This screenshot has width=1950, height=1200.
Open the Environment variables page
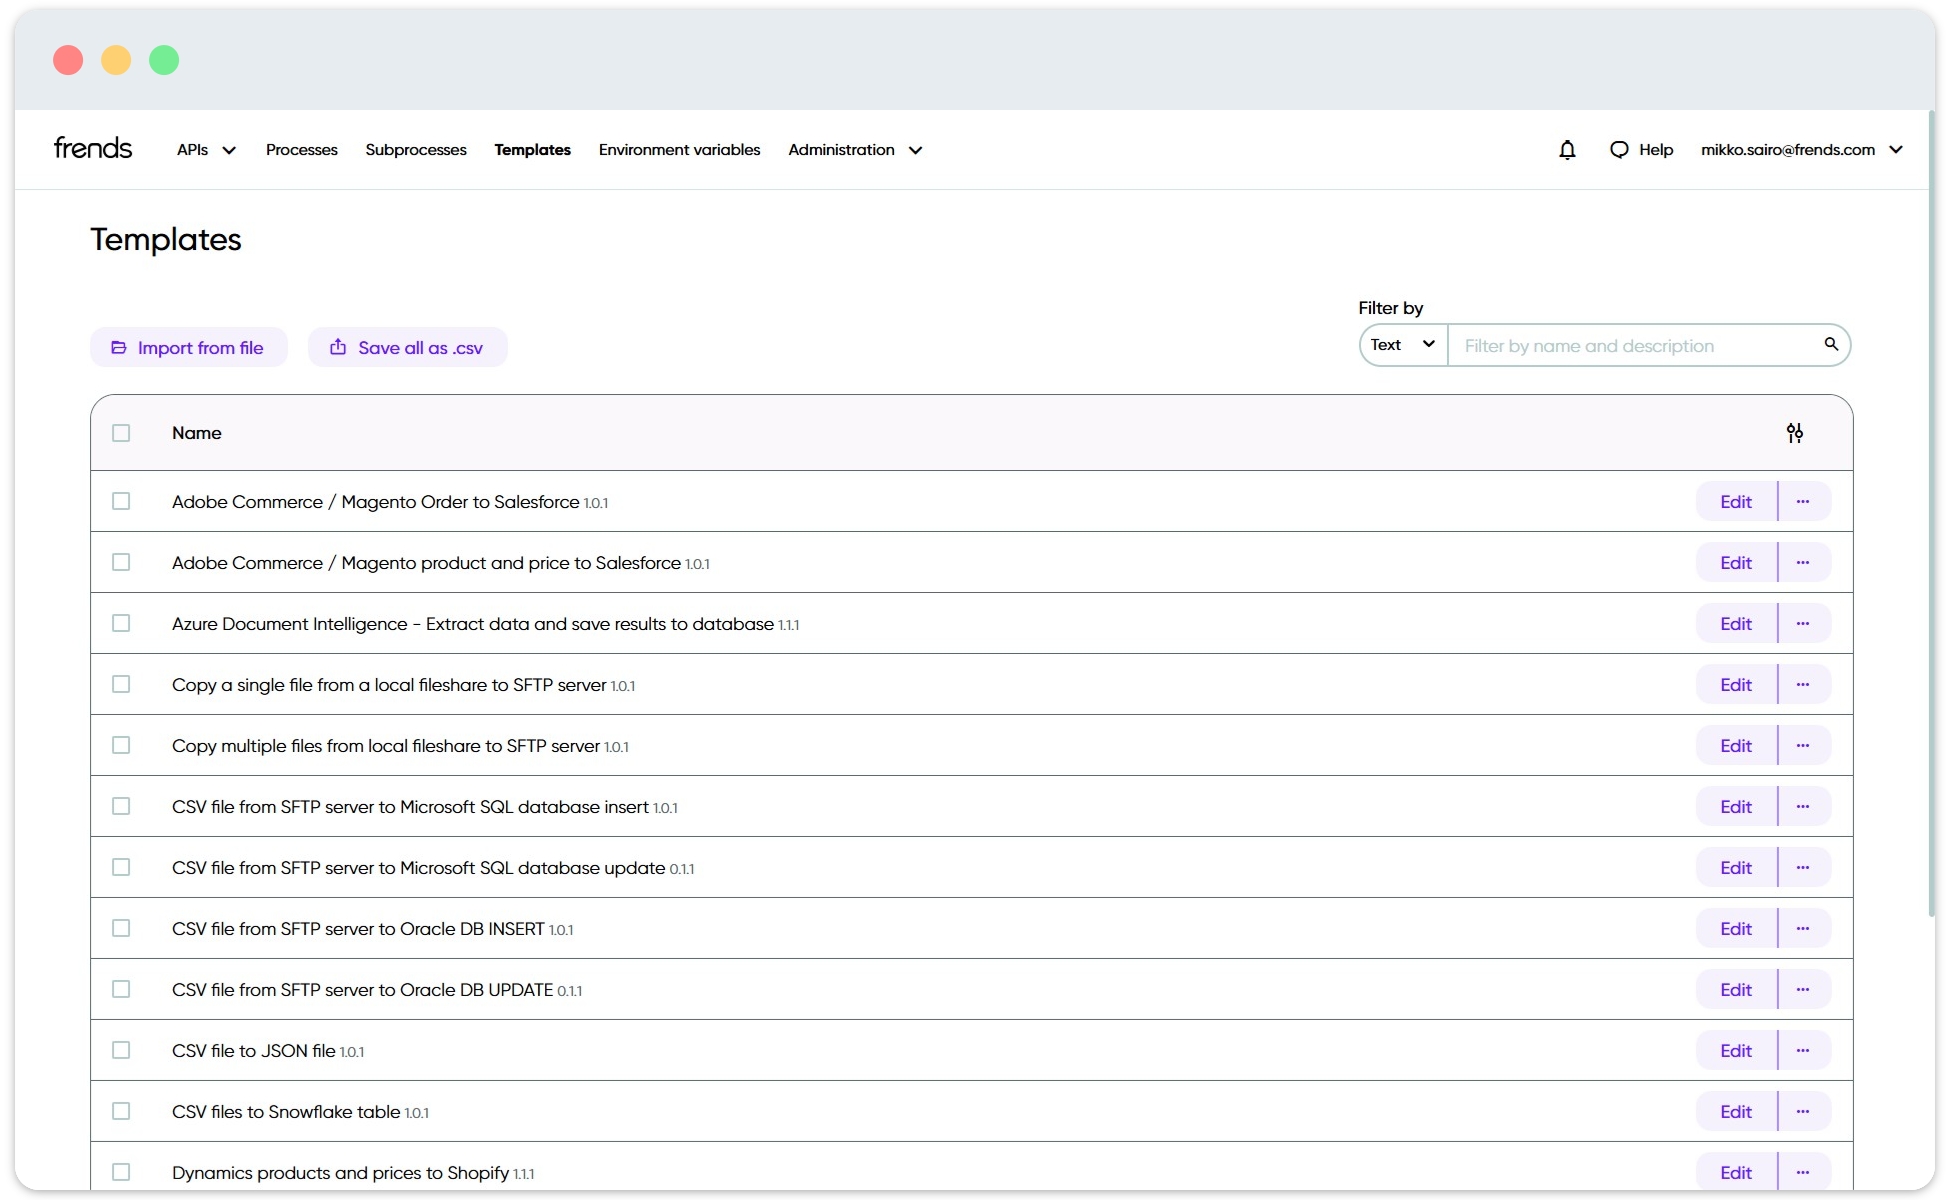(x=679, y=150)
